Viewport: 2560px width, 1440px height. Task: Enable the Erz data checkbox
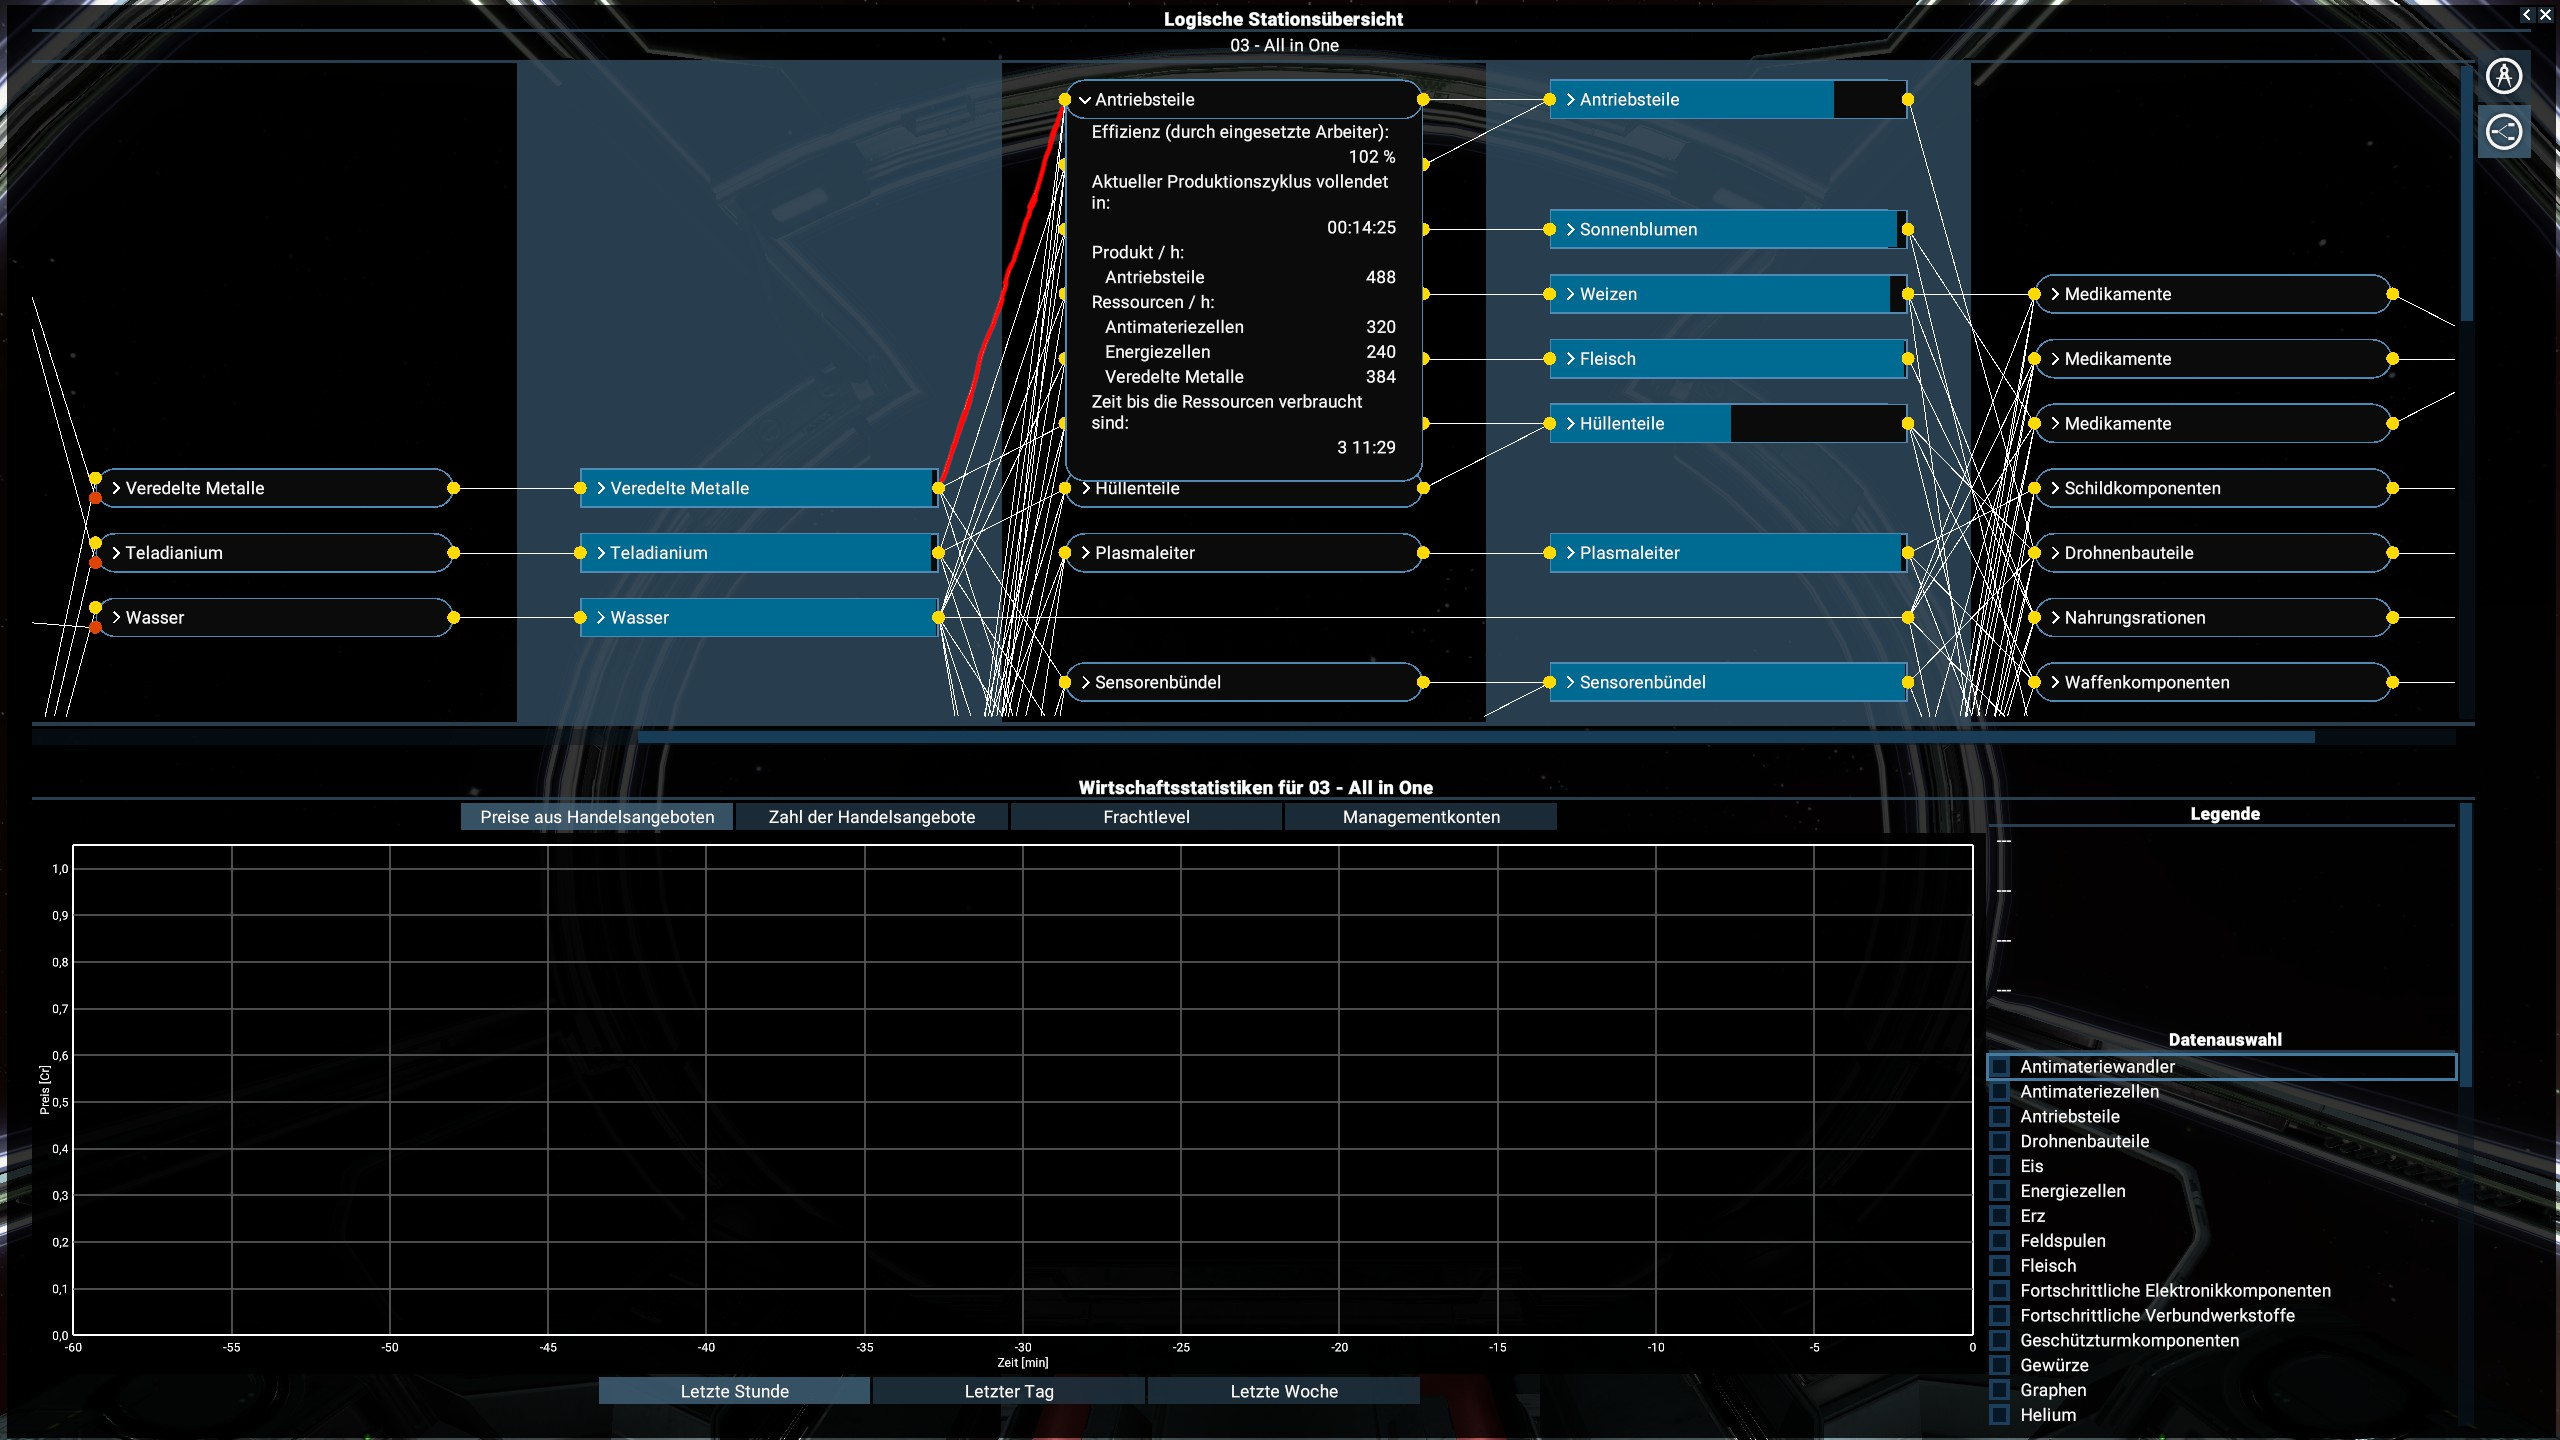click(2000, 1216)
